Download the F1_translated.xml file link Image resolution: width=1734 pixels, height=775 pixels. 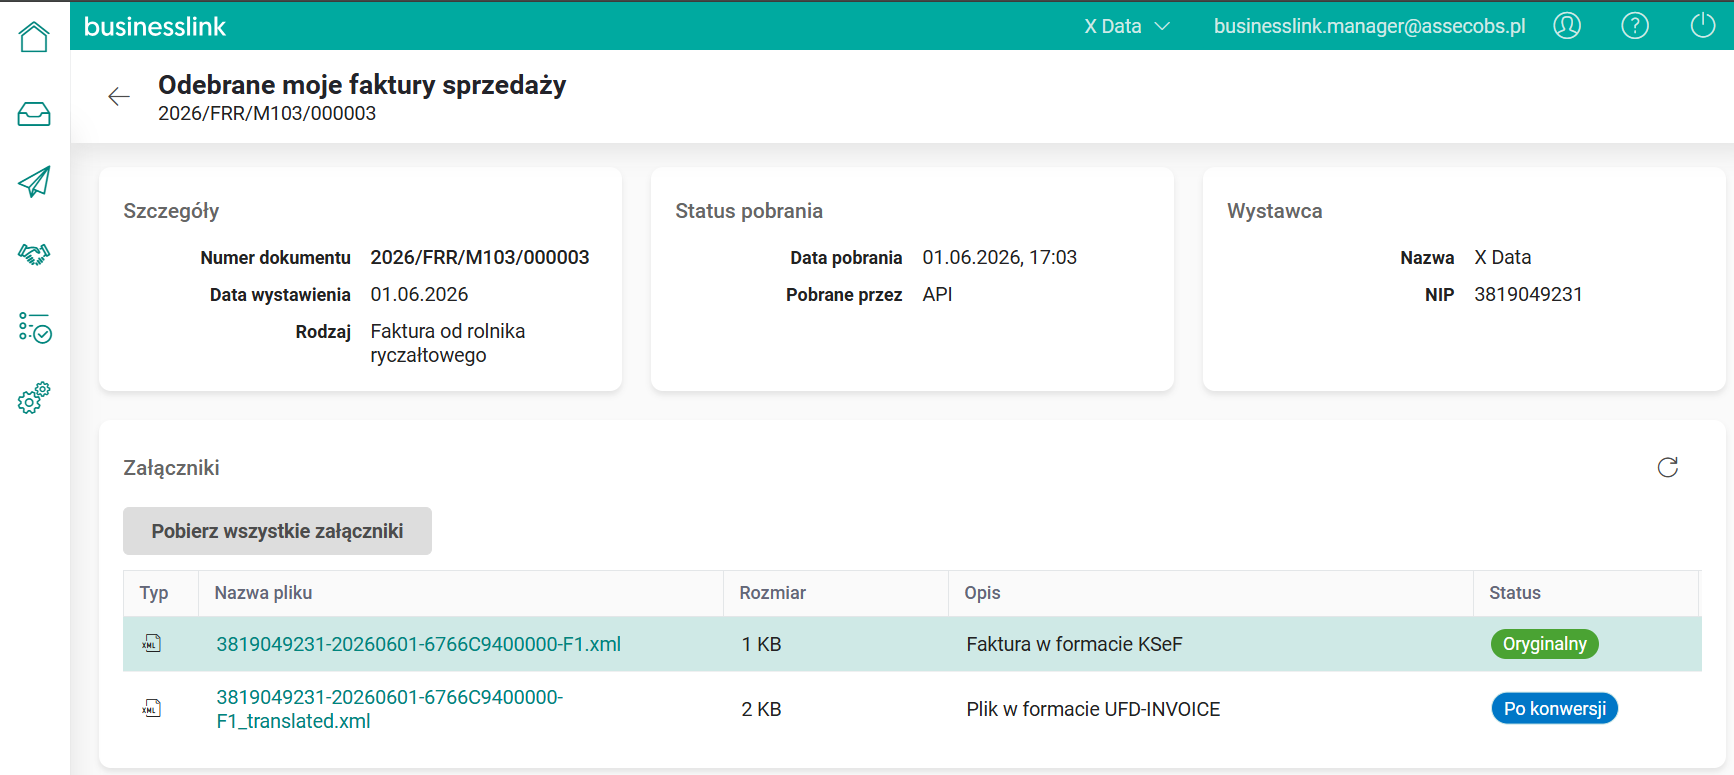point(390,709)
